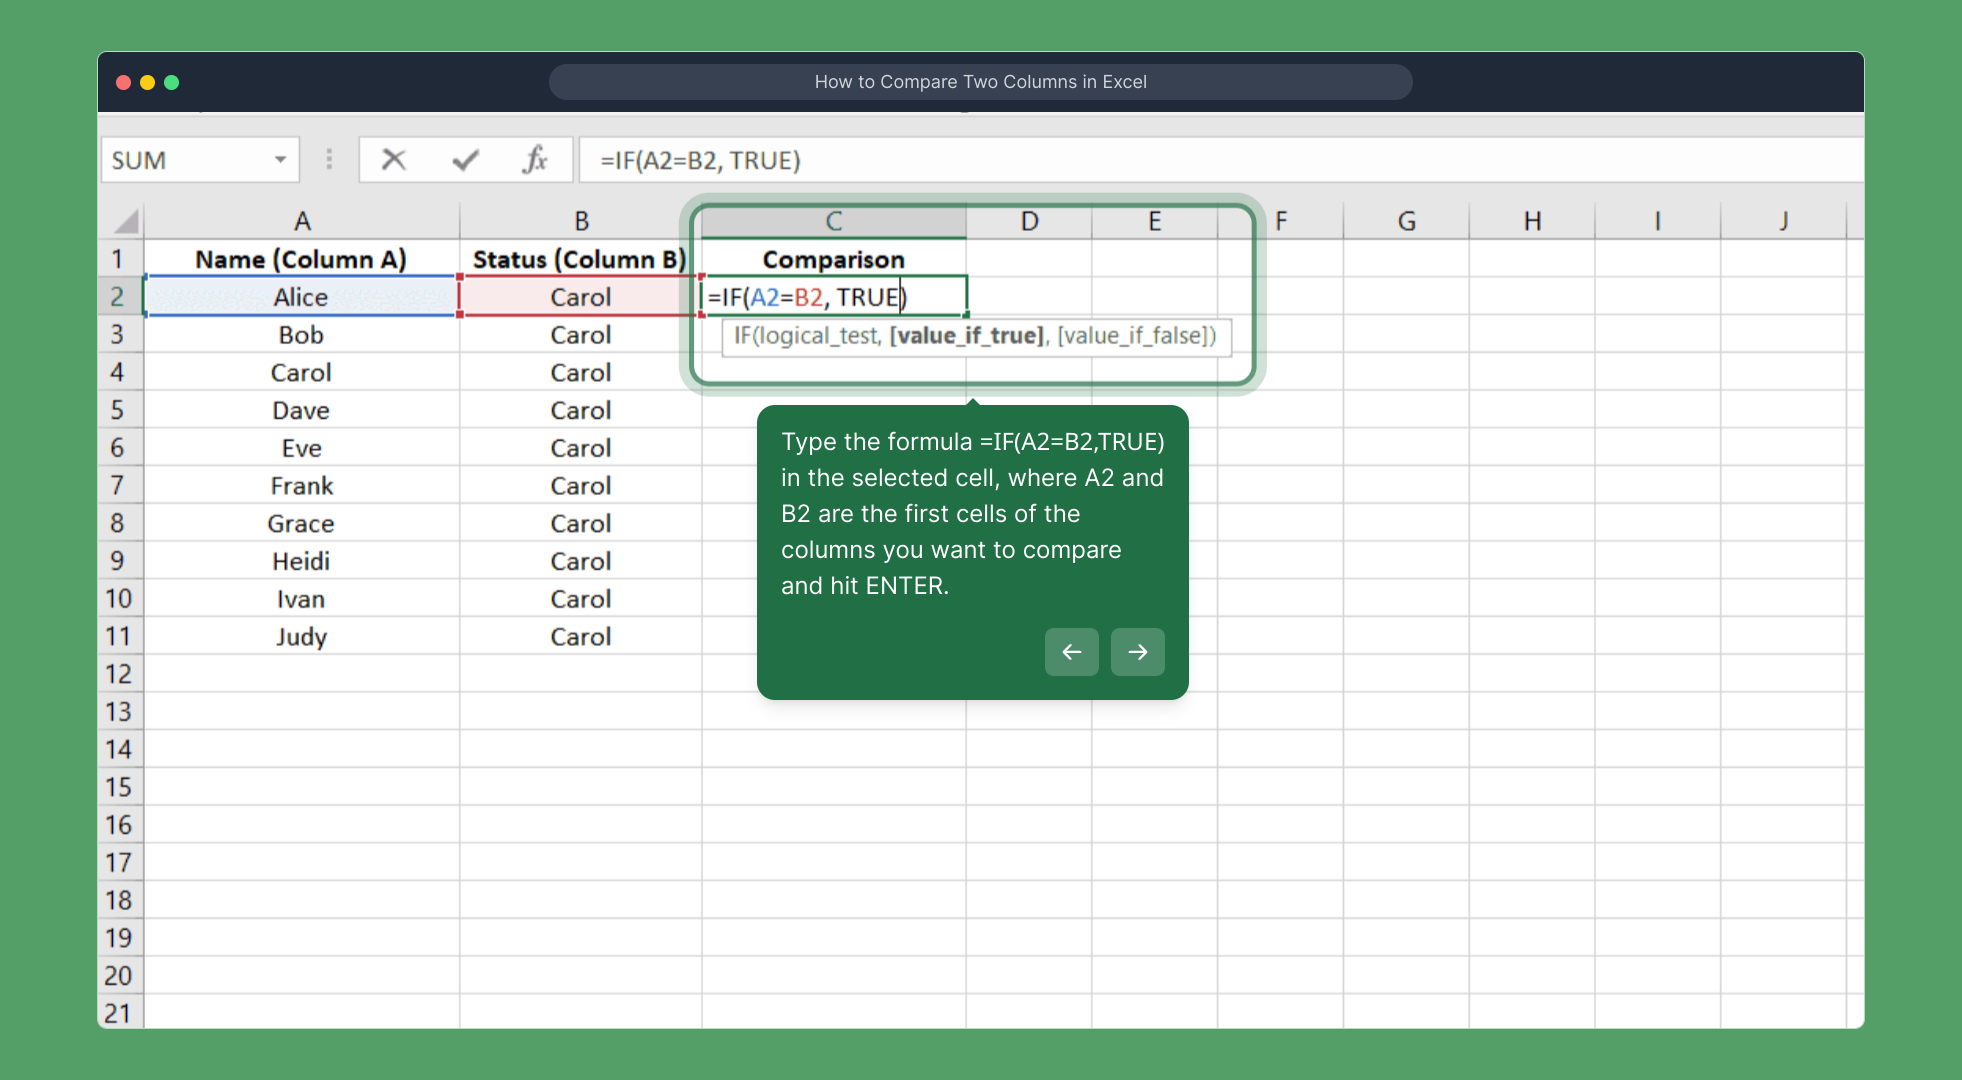Select the Comparison header cell
Screen dimensions: 1962x1080
point(833,258)
